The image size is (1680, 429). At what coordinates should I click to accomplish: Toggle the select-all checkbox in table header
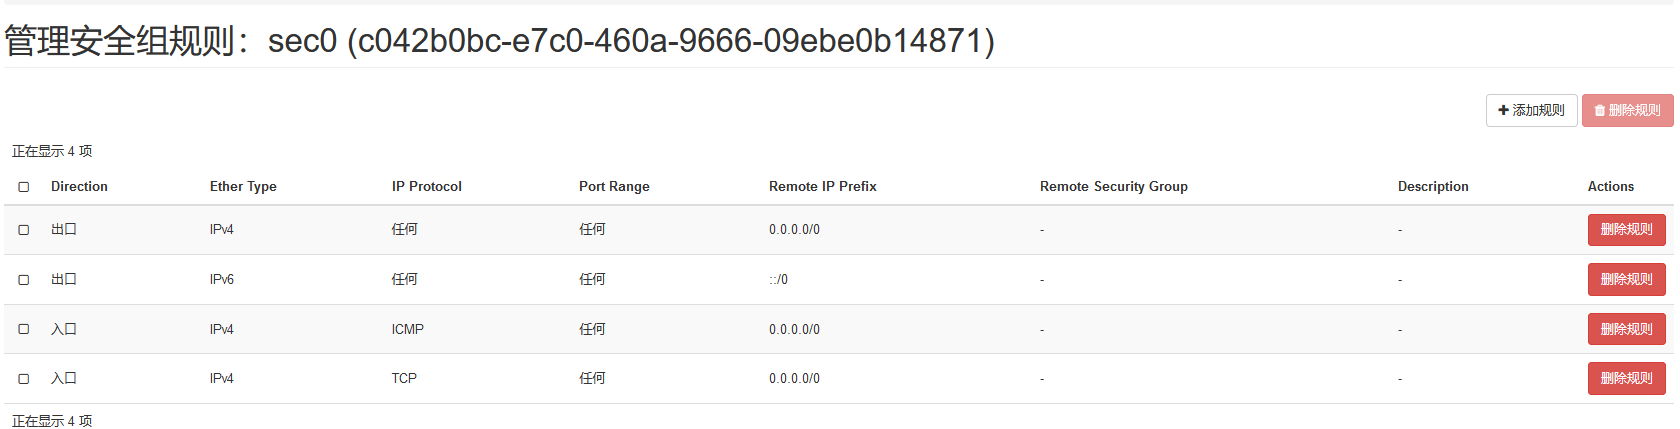pyautogui.click(x=24, y=187)
